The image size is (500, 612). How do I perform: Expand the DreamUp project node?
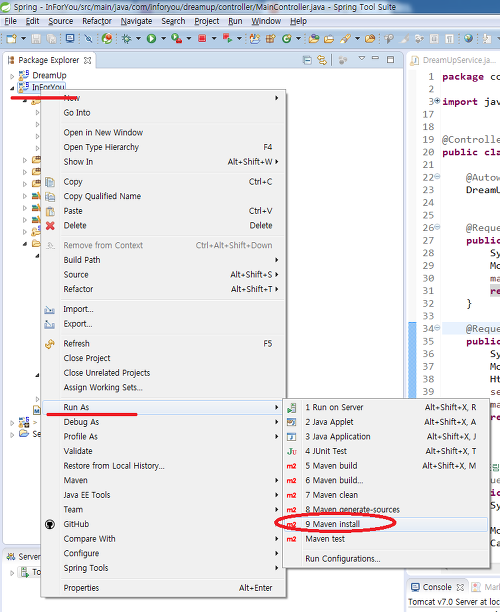[x=12, y=76]
